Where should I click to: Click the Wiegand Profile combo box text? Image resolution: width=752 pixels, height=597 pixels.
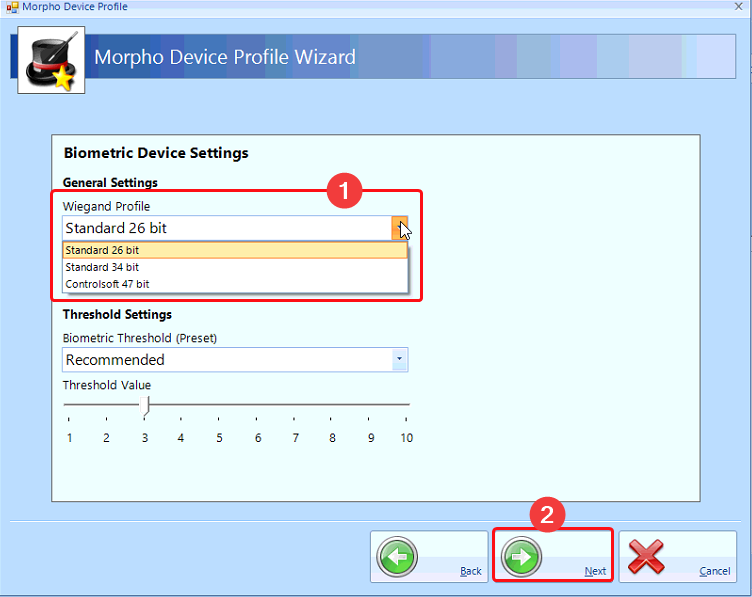click(x=116, y=228)
